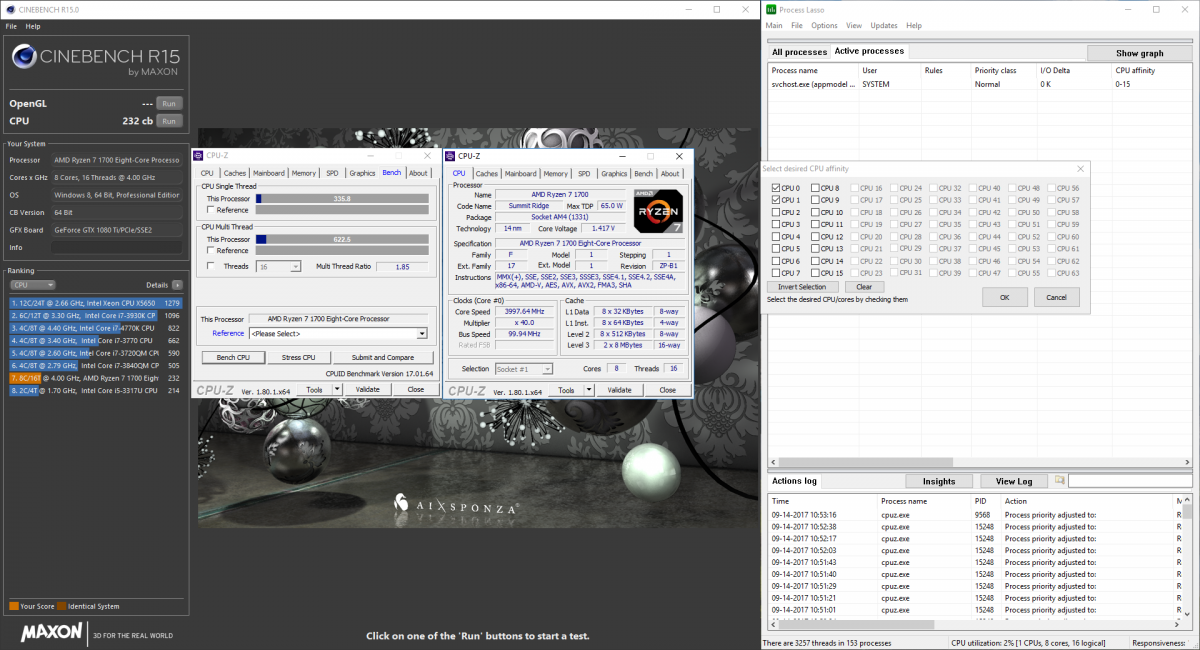The height and width of the screenshot is (650, 1200).
Task: Click the CPU-Z CPU tab window title icon
Action: (450, 156)
